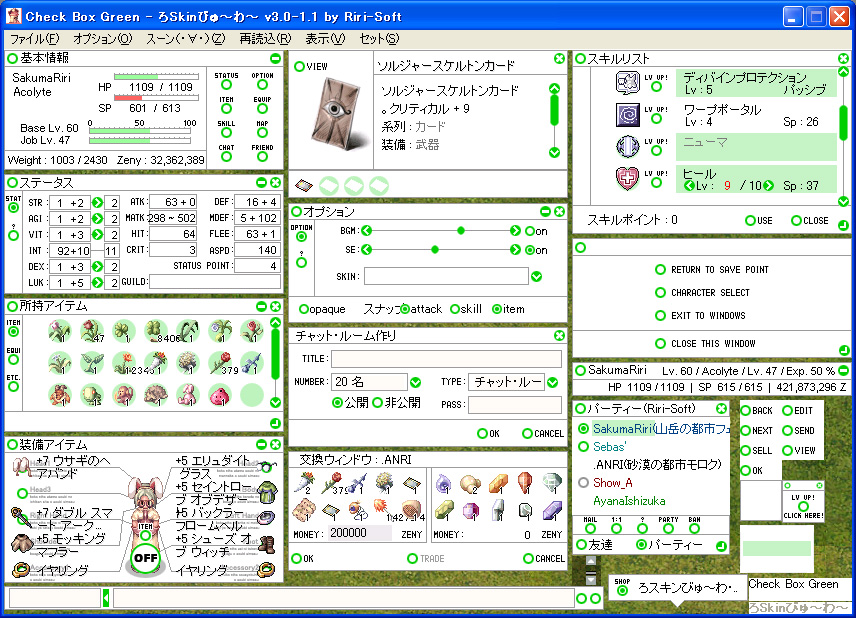Select the four-leaf clover item 8406
856x618 pixels.
[x=156, y=331]
